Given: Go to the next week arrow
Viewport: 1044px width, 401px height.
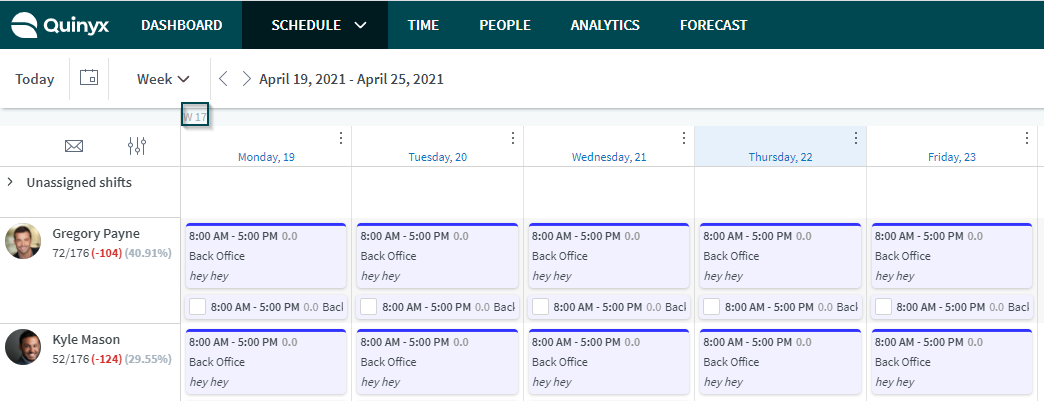Looking at the screenshot, I should tap(246, 79).
